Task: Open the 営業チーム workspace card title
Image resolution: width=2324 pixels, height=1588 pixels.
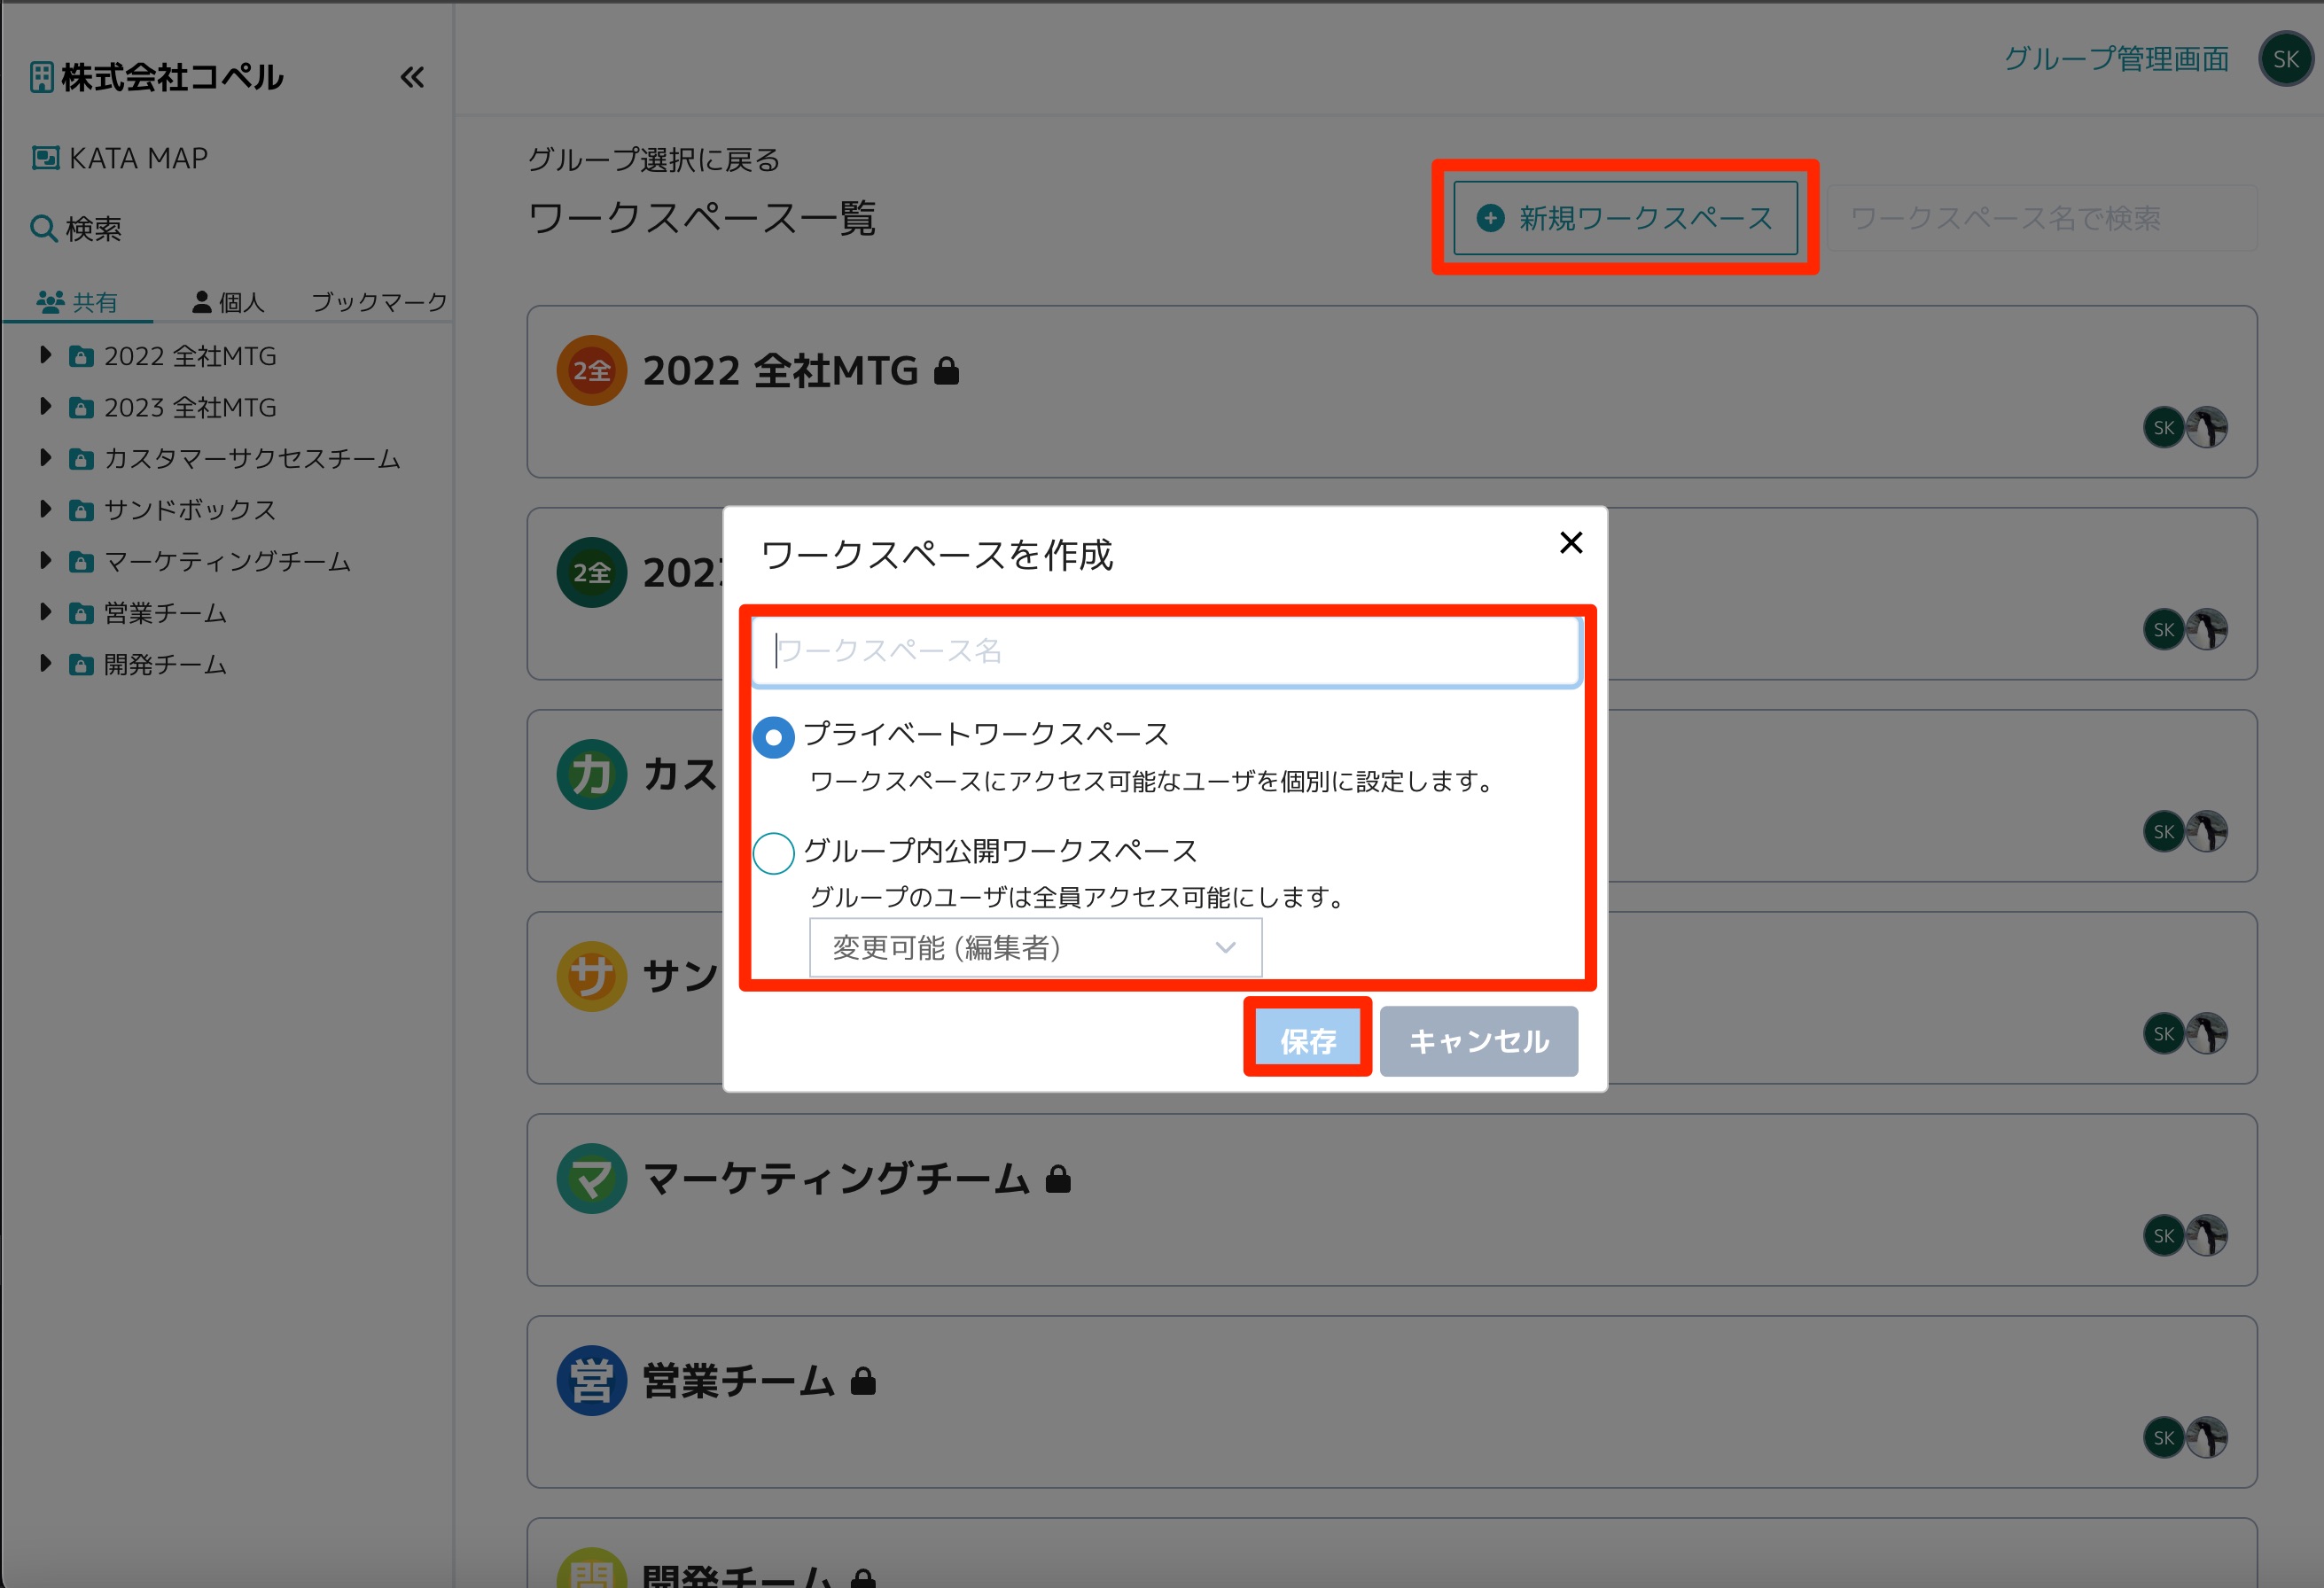Action: point(738,1381)
